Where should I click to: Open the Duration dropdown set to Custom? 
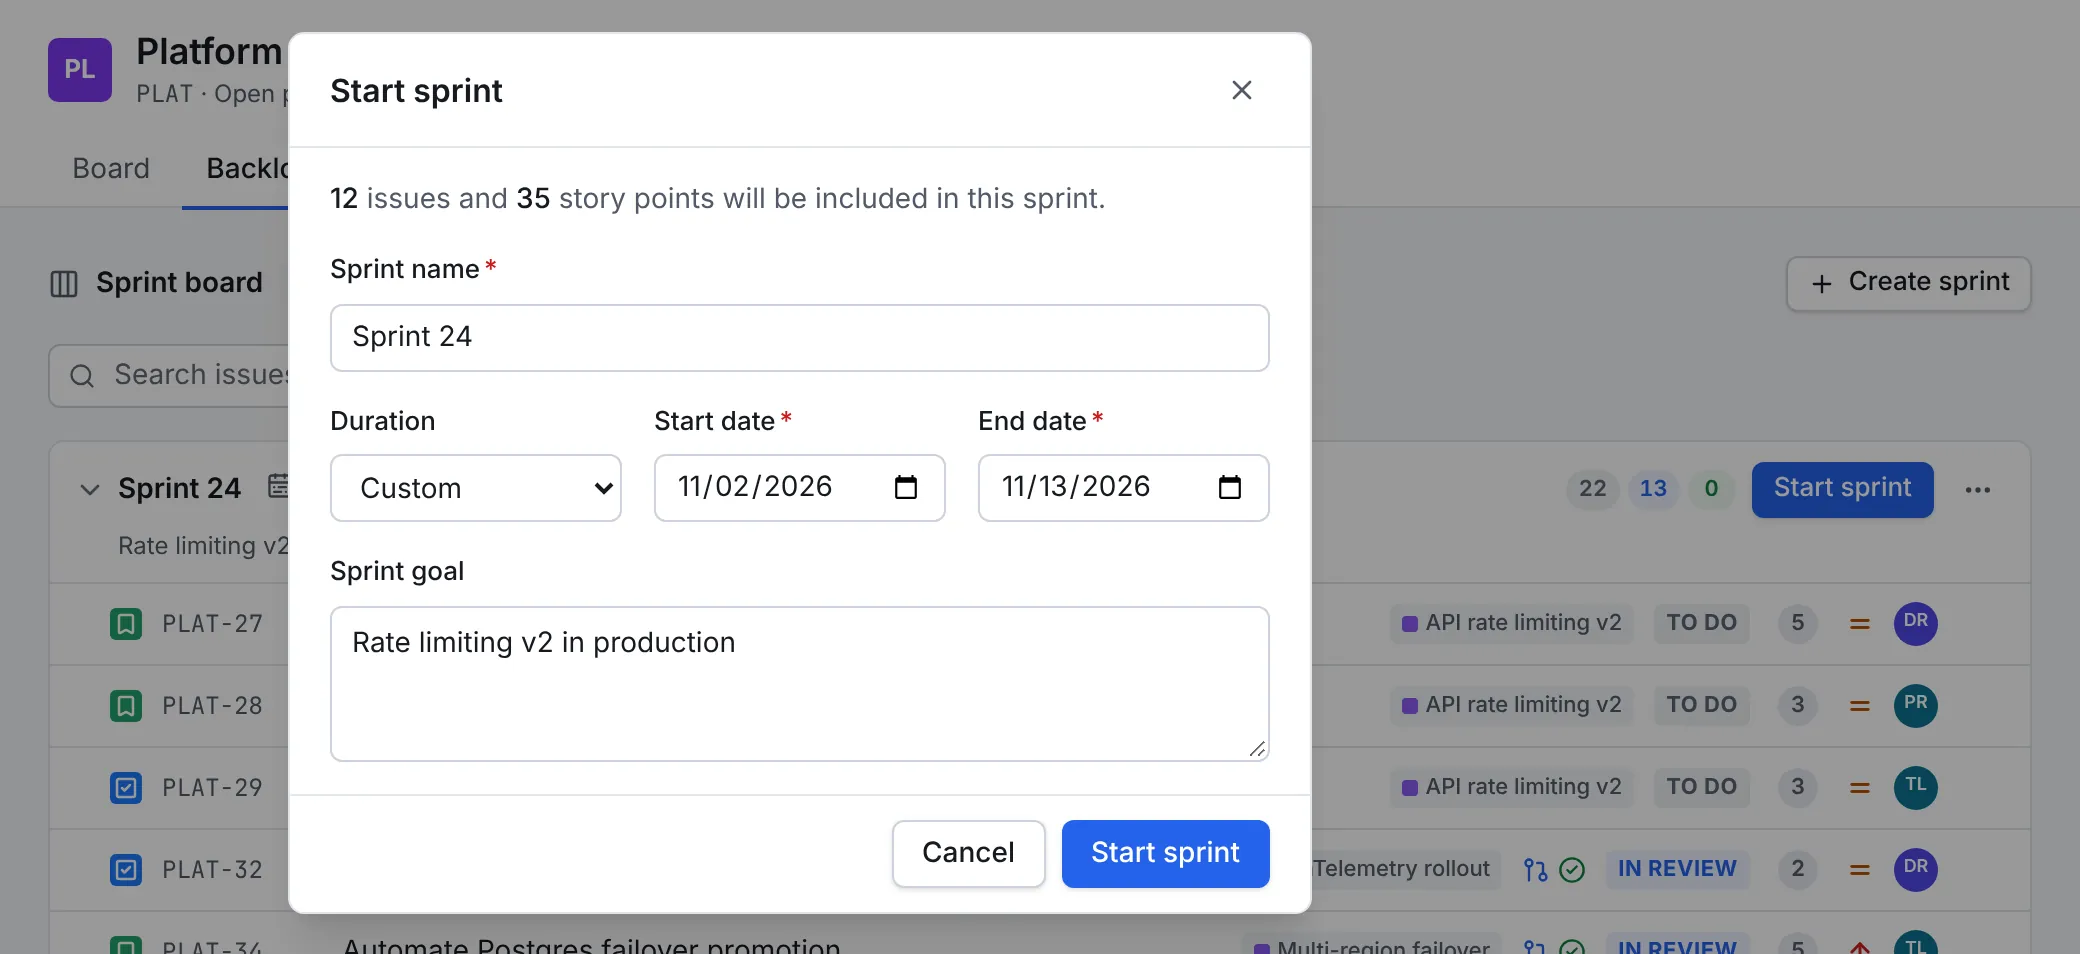476,488
